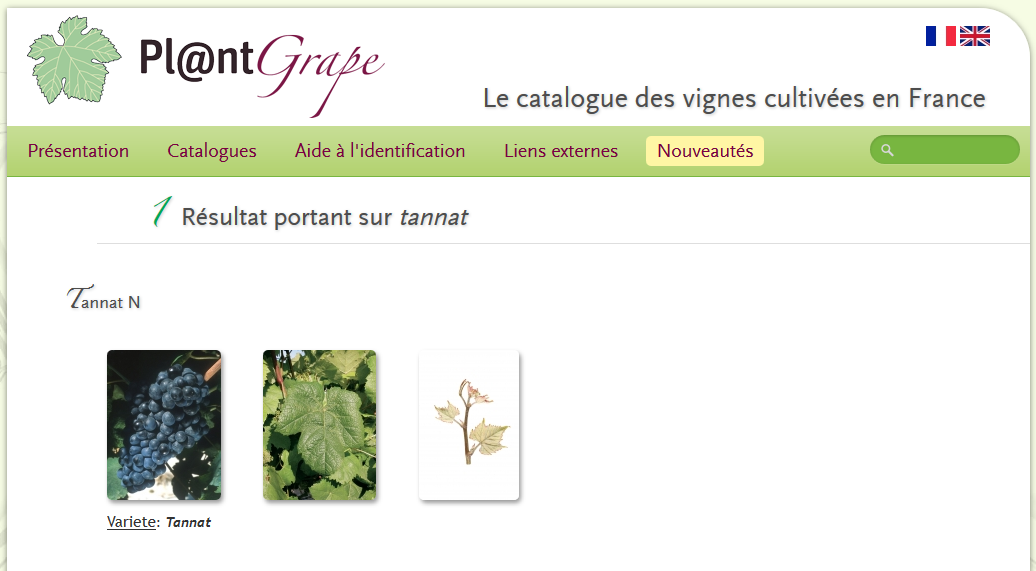Open the Aide à l'identification menu
Viewport: 1036px width, 571px height.
coord(380,151)
